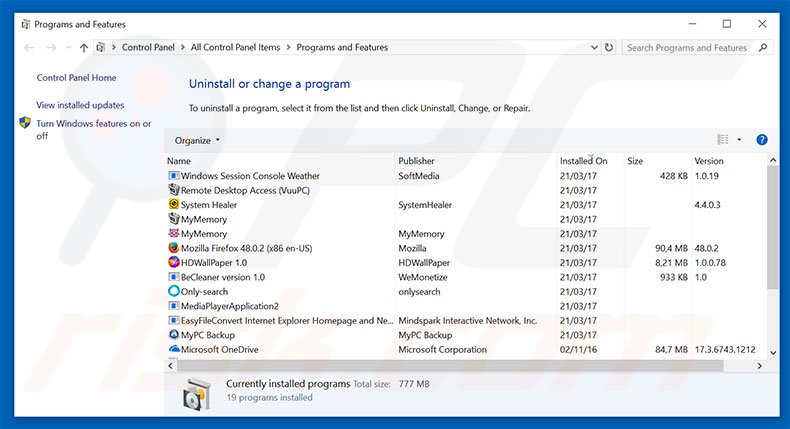Open recent locations dropdown arrow
790x429 pixels.
pos(68,47)
